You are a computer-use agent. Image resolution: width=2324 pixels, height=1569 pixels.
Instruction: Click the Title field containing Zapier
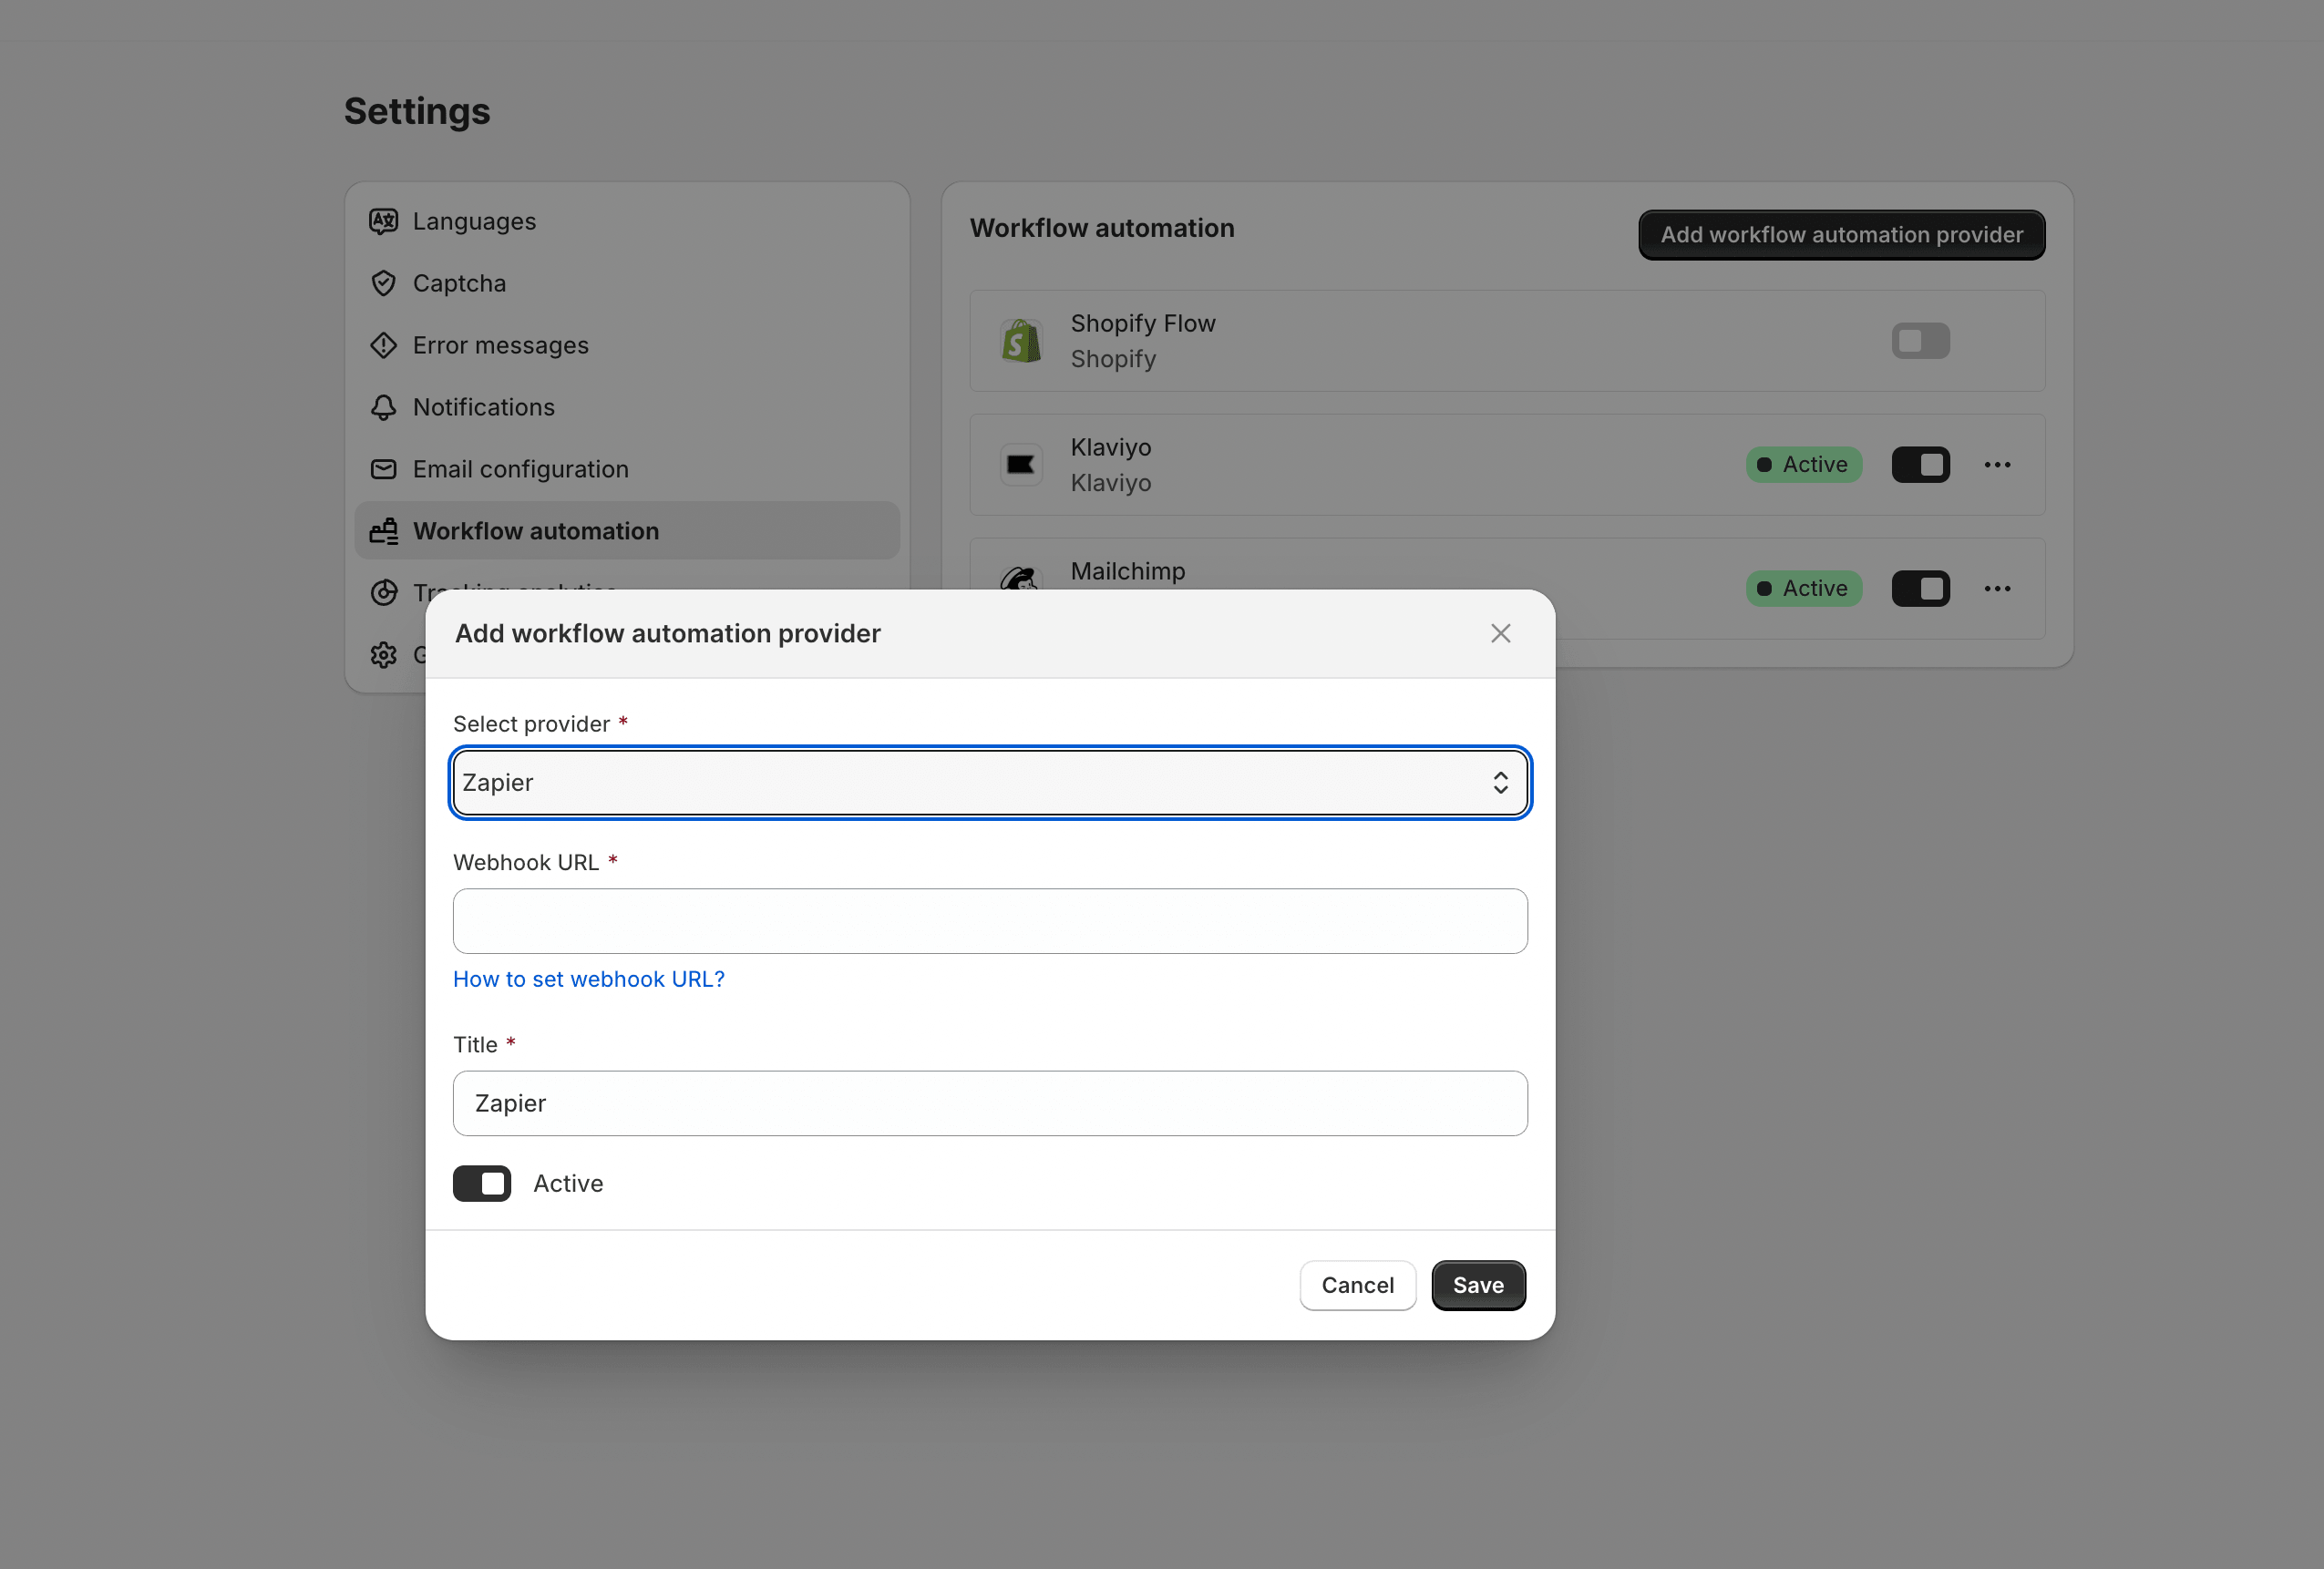[990, 1103]
